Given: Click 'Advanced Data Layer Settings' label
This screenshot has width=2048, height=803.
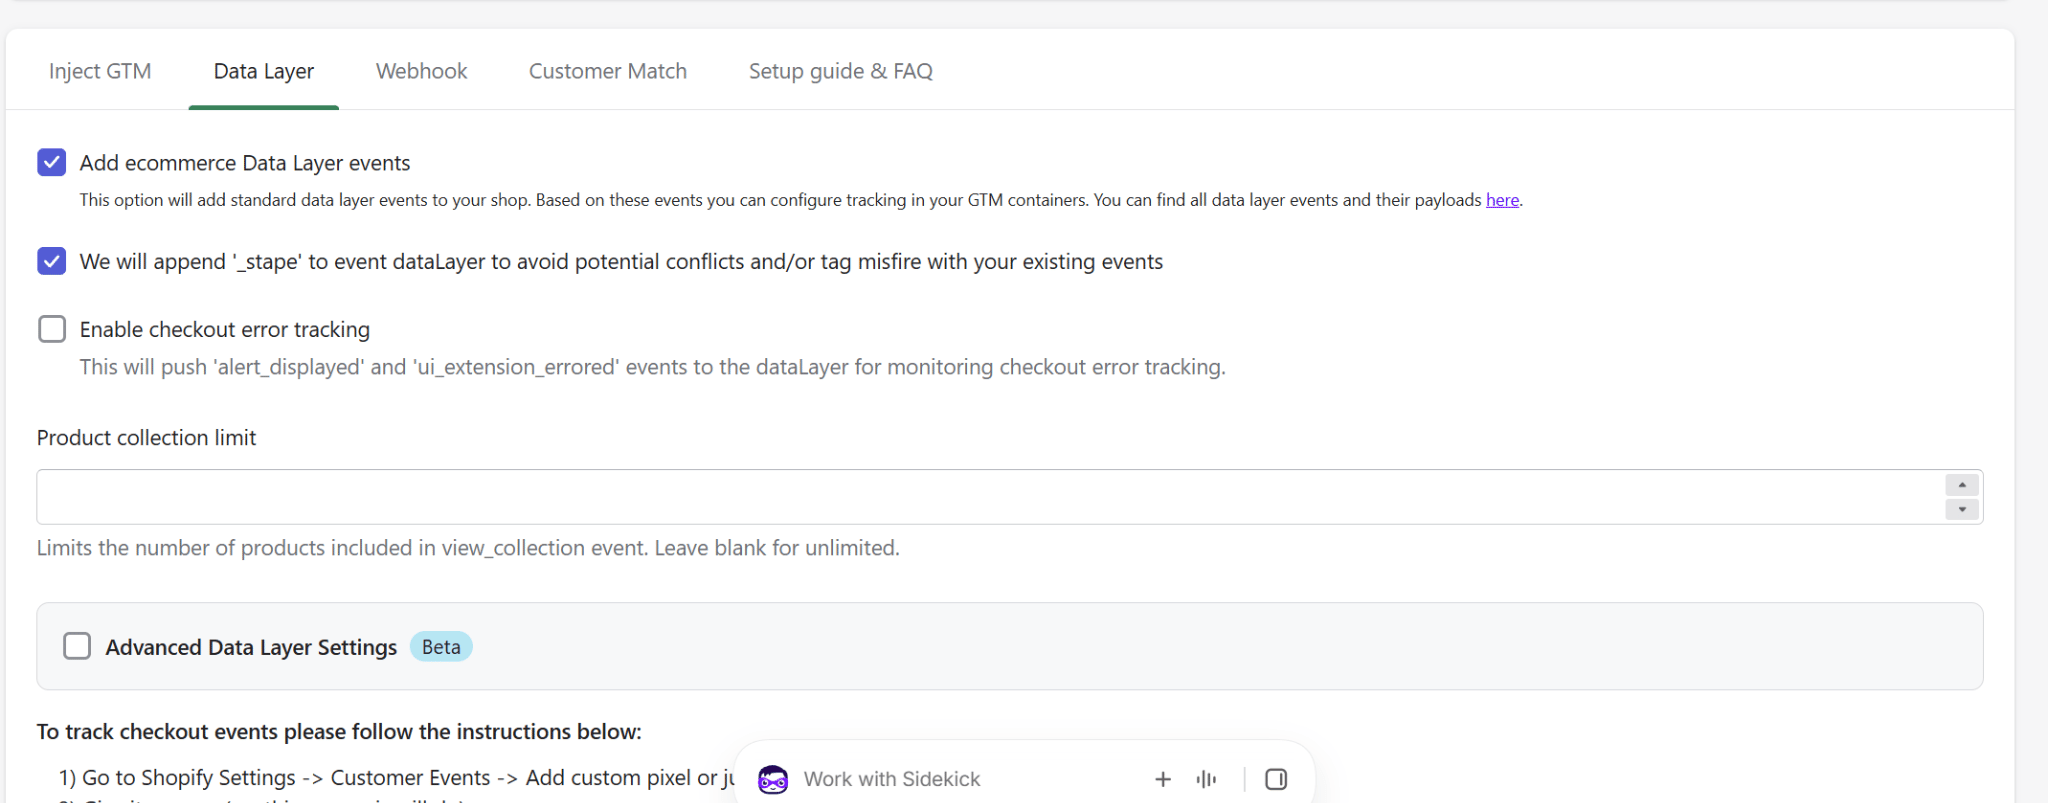Looking at the screenshot, I should coord(251,648).
